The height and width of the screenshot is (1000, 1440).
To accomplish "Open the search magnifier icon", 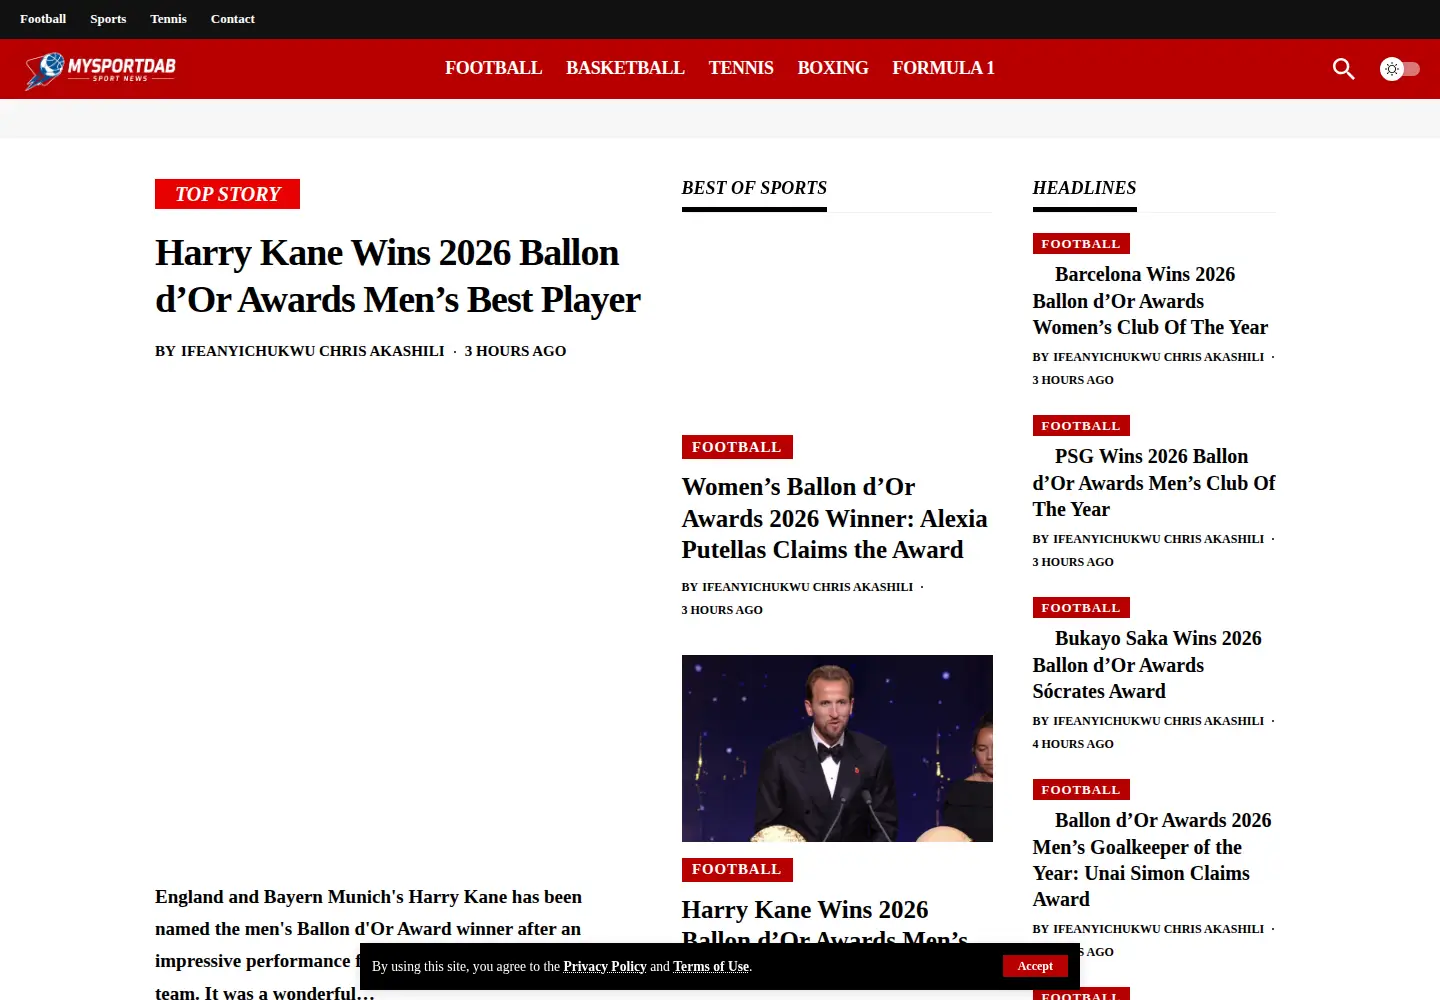I will 1343,69.
